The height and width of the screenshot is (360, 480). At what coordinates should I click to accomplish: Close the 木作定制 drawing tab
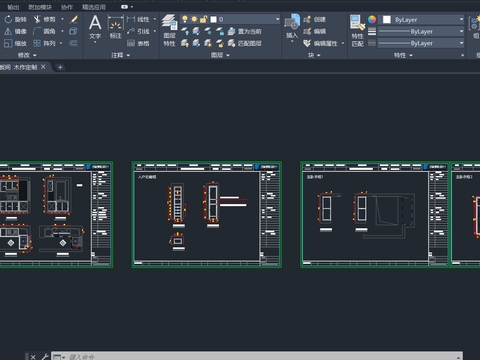pyautogui.click(x=43, y=67)
